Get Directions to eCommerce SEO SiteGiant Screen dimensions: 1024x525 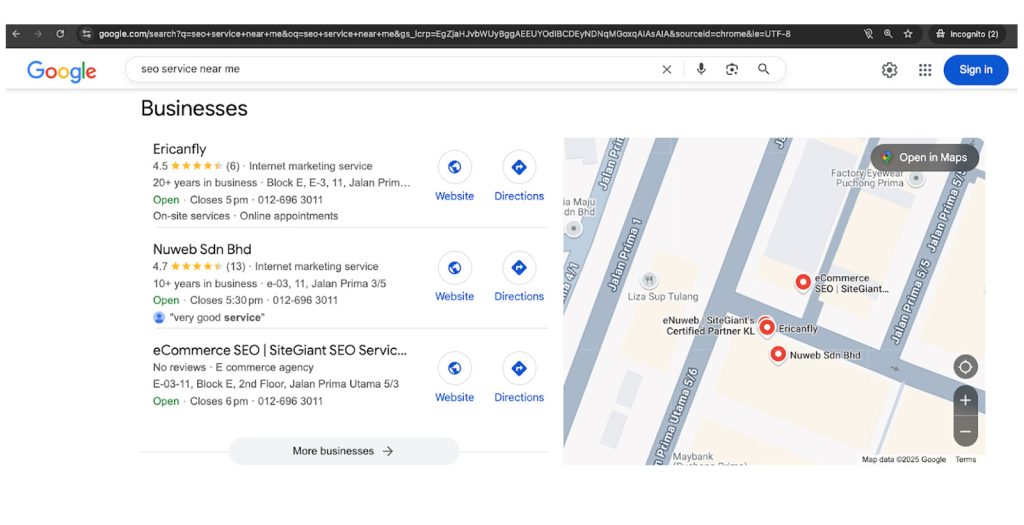click(x=519, y=368)
